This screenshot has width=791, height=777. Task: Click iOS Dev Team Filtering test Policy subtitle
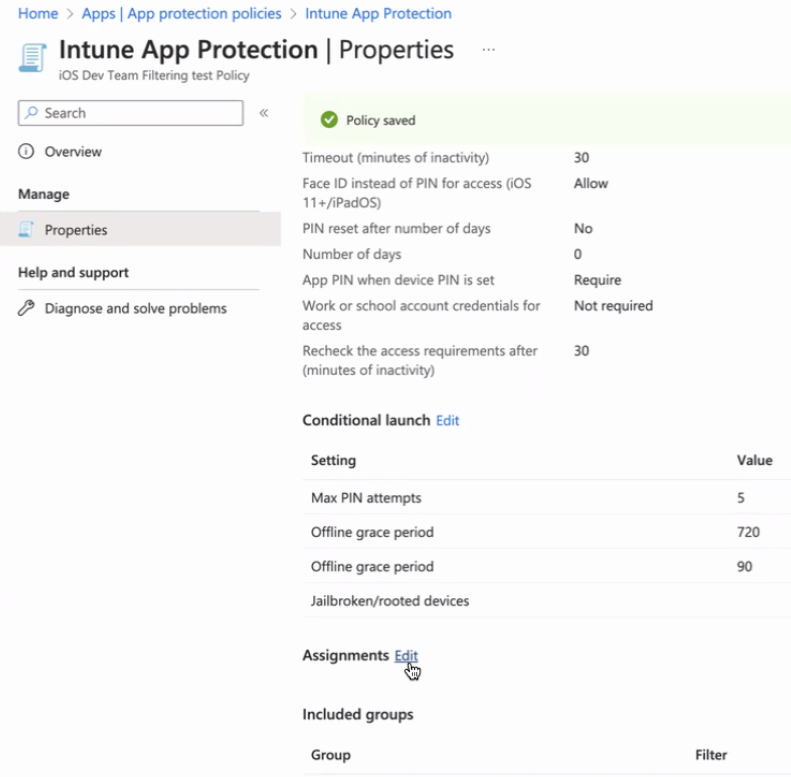[x=154, y=75]
